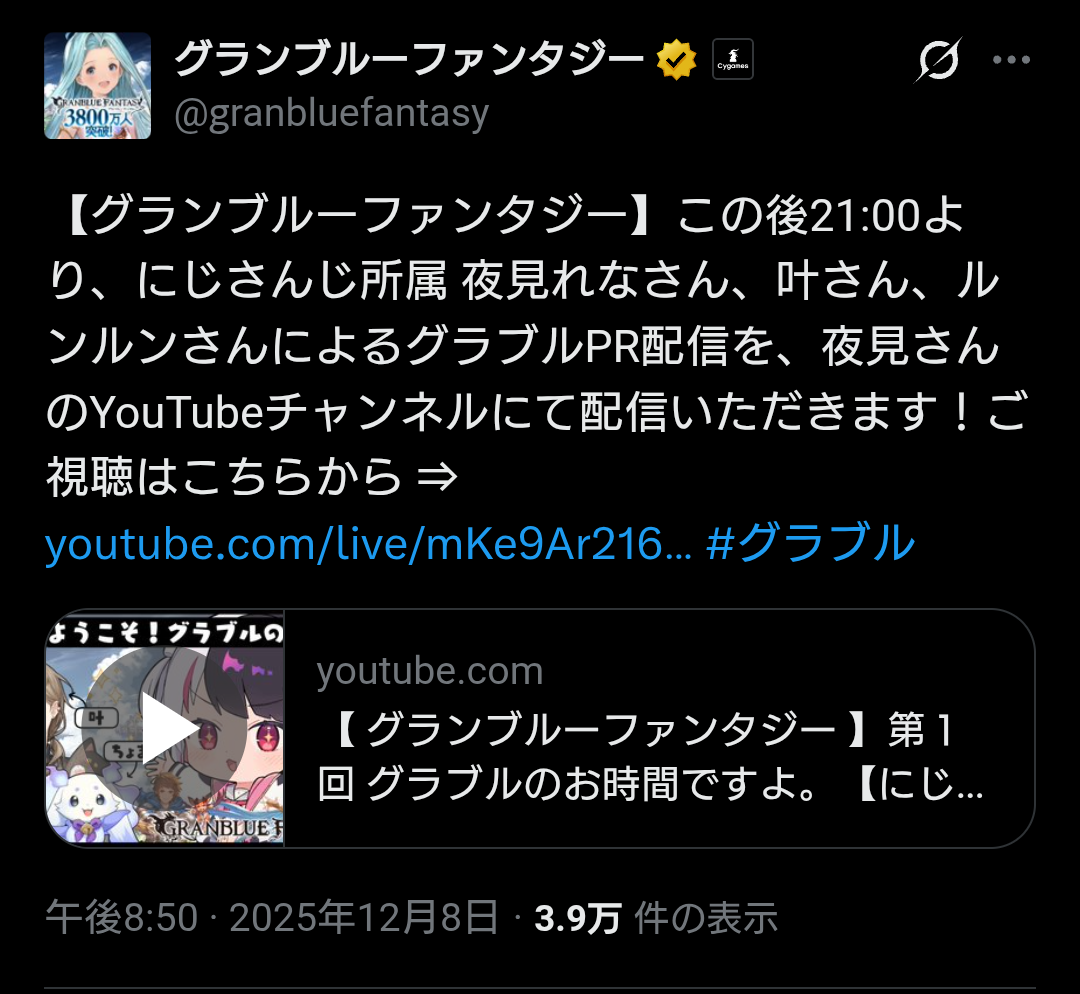The image size is (1080, 994).
Task: Click the post body text paragraph
Action: [537, 346]
